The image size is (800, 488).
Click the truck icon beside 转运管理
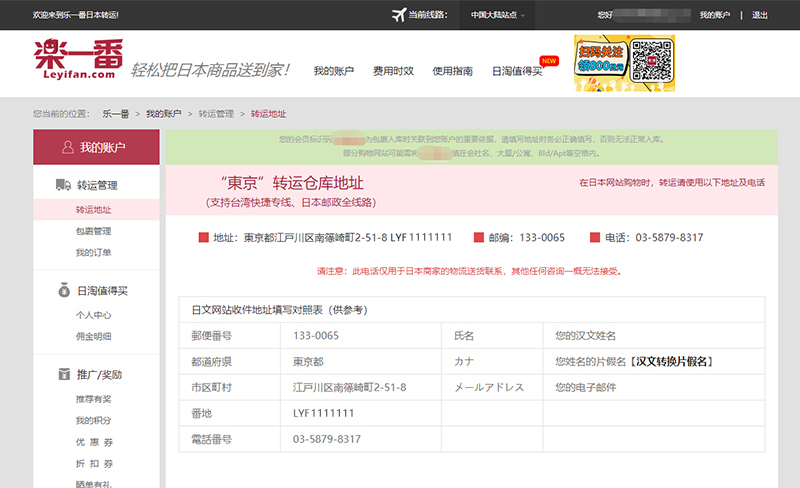coord(61,185)
